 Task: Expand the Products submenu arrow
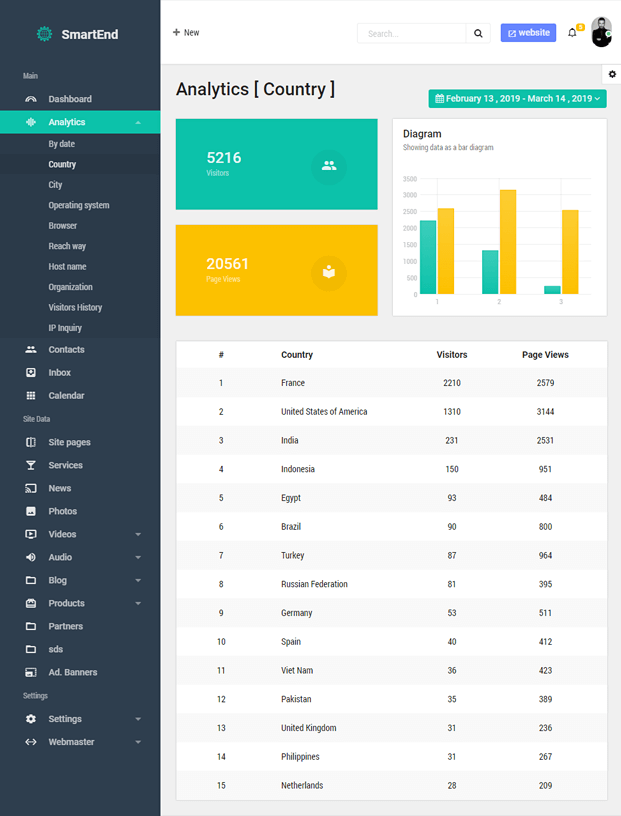pos(138,604)
